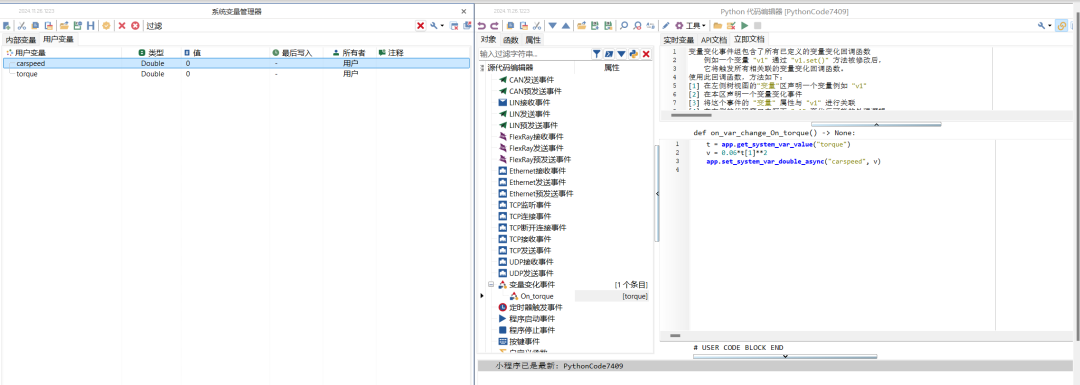Copy code in Python editor toolbar

coord(510,25)
